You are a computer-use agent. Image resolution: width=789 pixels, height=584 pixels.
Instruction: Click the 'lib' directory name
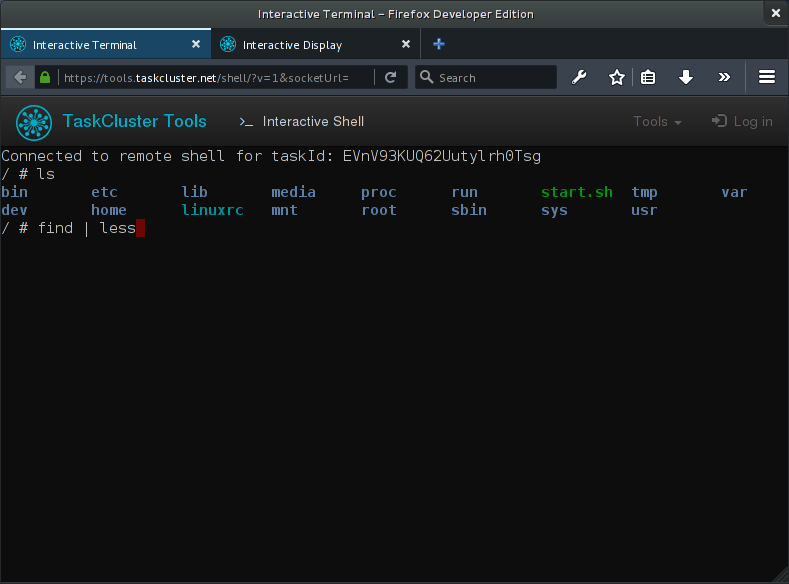point(194,192)
